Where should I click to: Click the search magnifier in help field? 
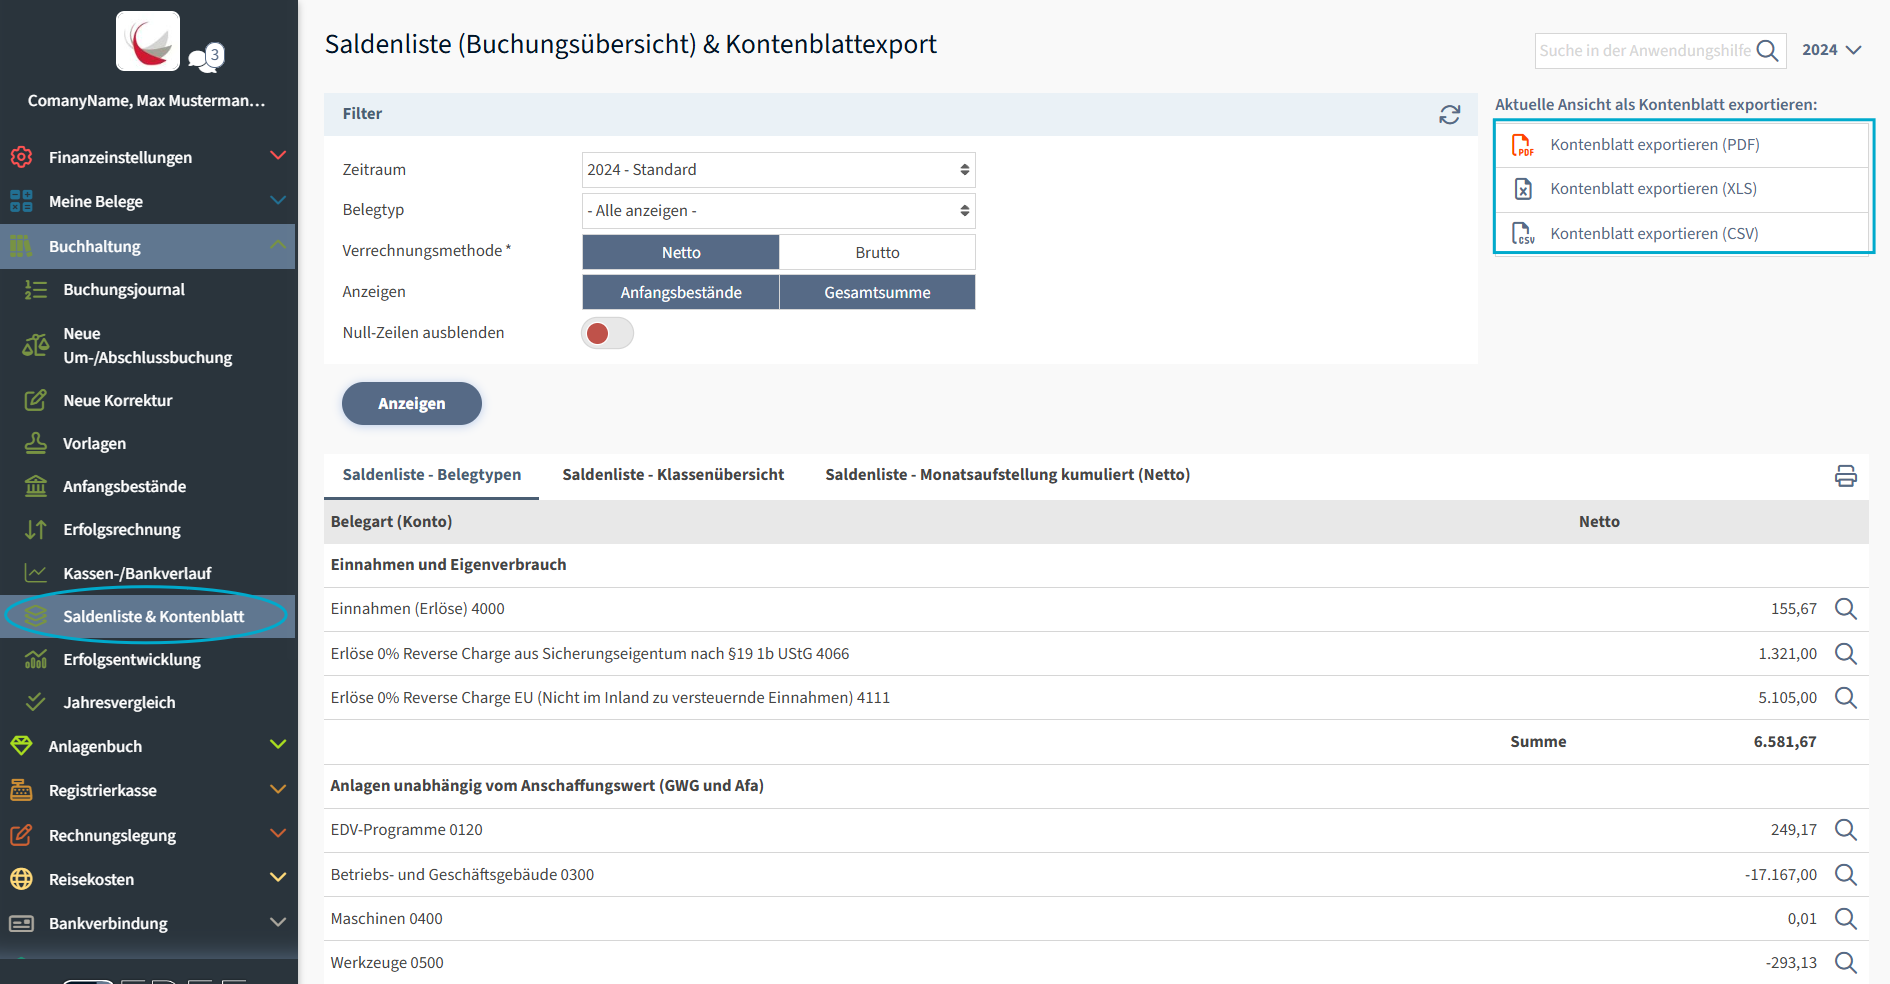[1767, 51]
